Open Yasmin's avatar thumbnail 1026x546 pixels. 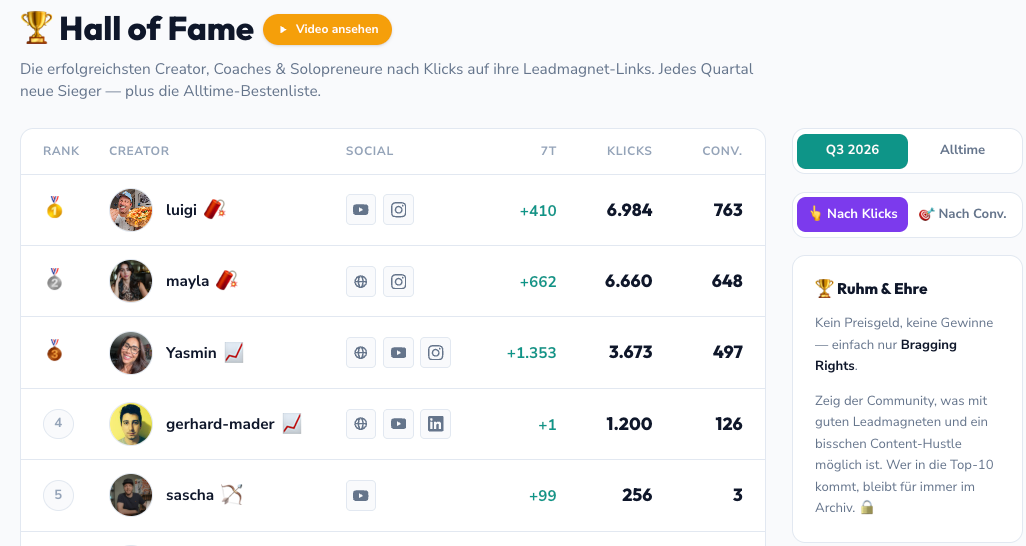click(131, 353)
